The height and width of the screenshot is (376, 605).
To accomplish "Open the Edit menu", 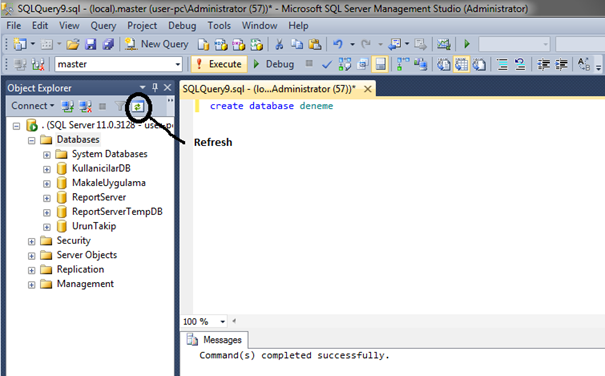I will [40, 25].
